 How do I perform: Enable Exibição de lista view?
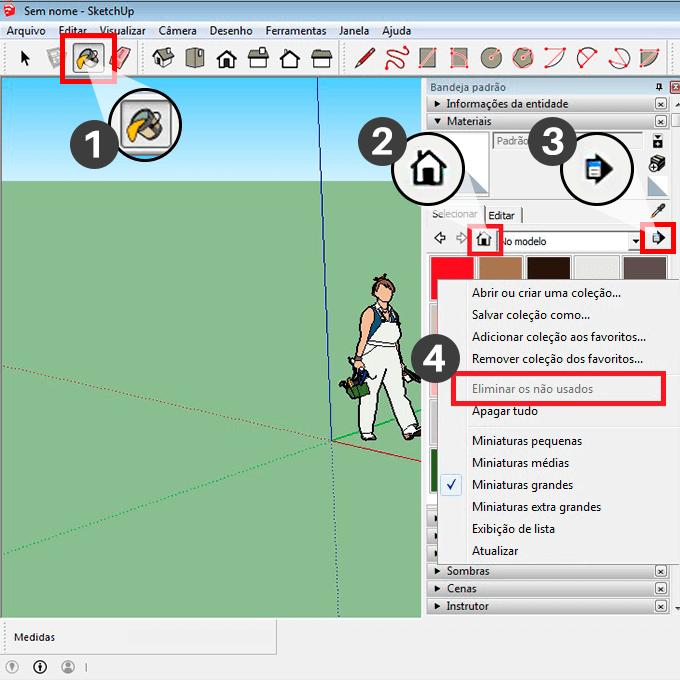point(513,529)
